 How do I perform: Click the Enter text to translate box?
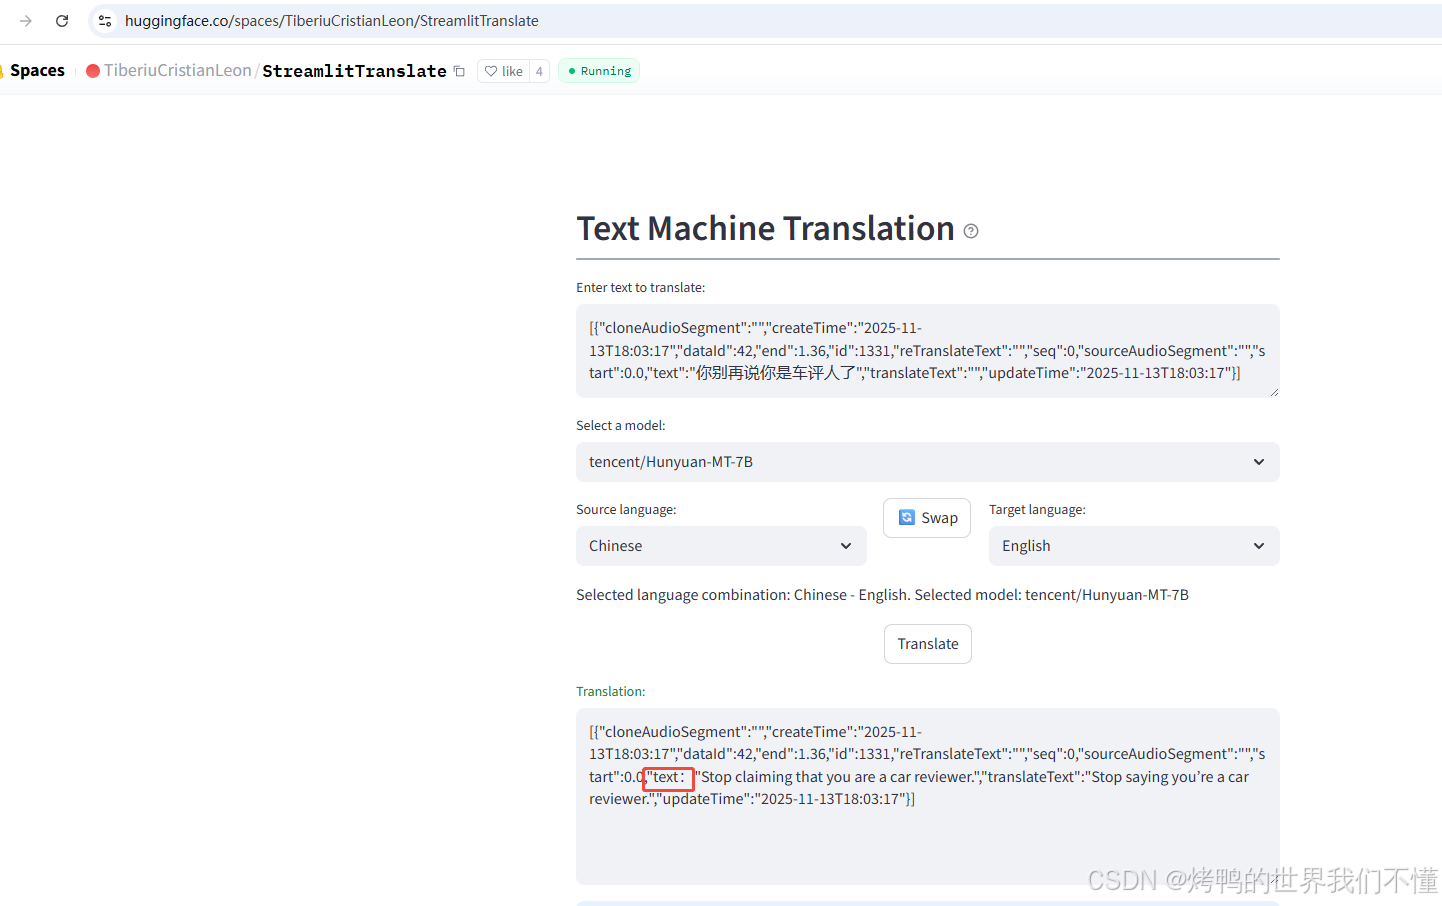point(928,351)
